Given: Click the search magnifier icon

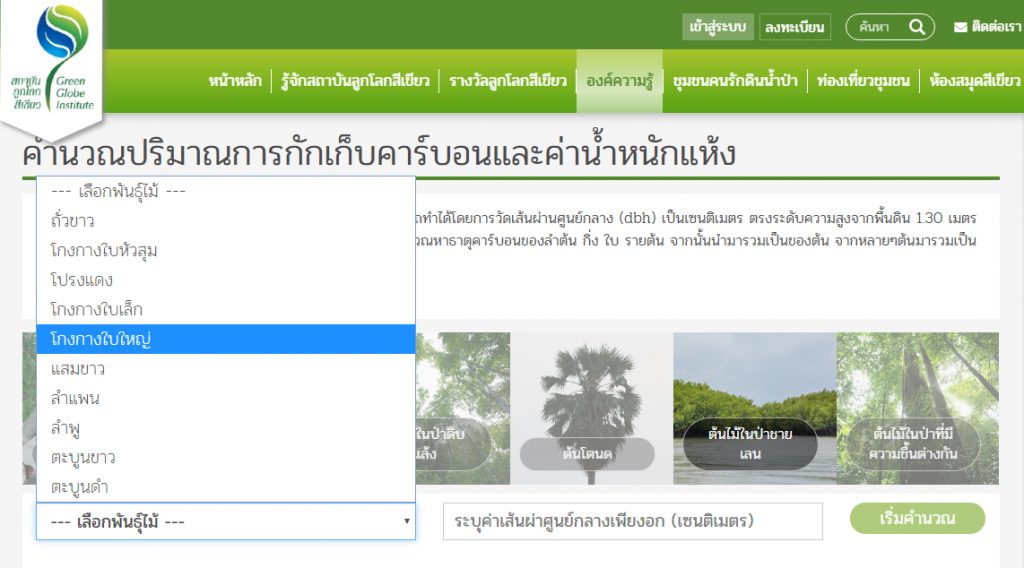Looking at the screenshot, I should 917,27.
